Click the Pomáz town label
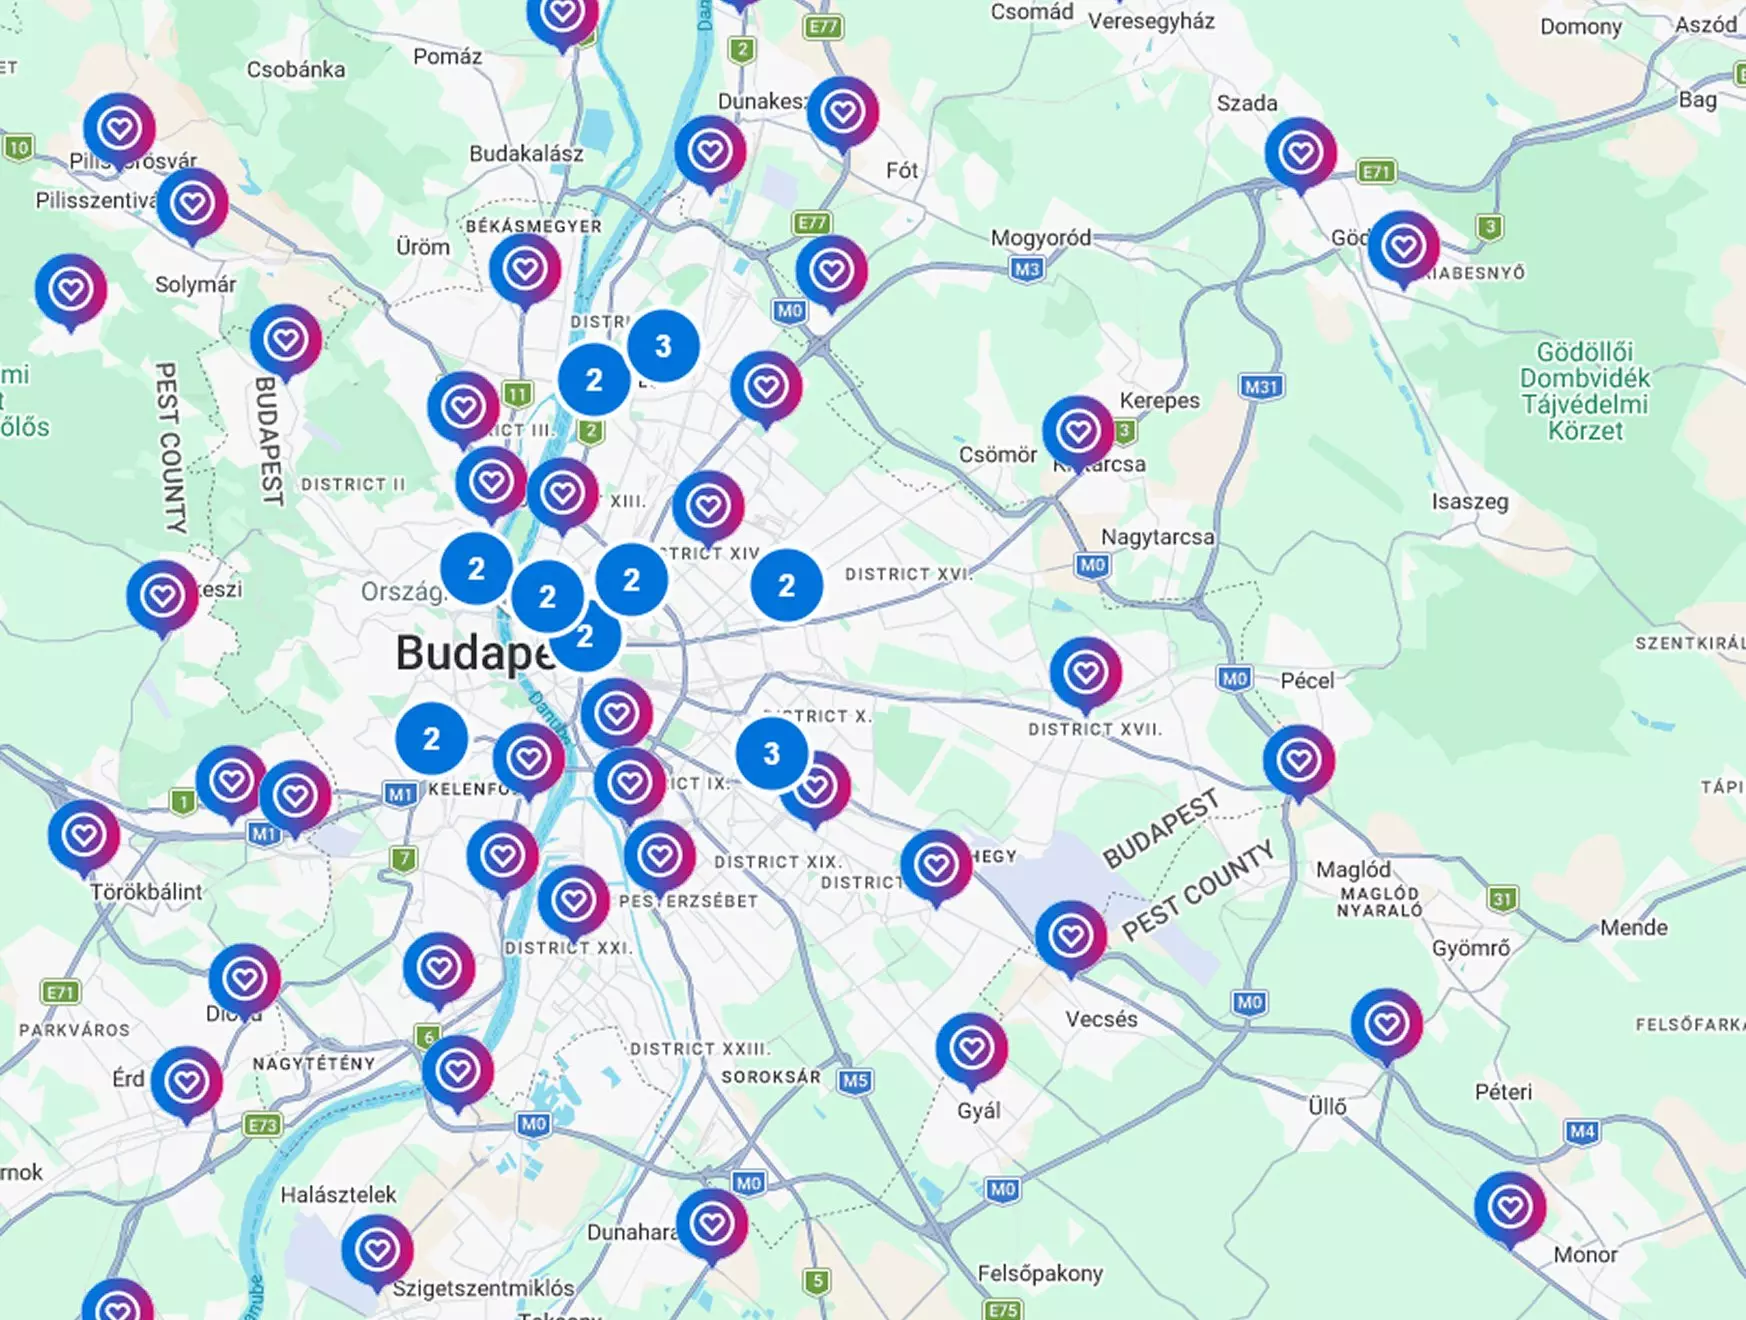1746x1320 pixels. pyautogui.click(x=447, y=57)
